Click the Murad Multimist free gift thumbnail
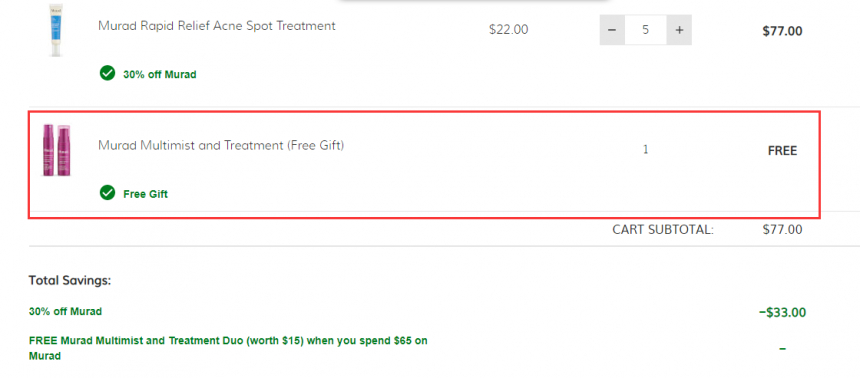 pyautogui.click(x=57, y=150)
